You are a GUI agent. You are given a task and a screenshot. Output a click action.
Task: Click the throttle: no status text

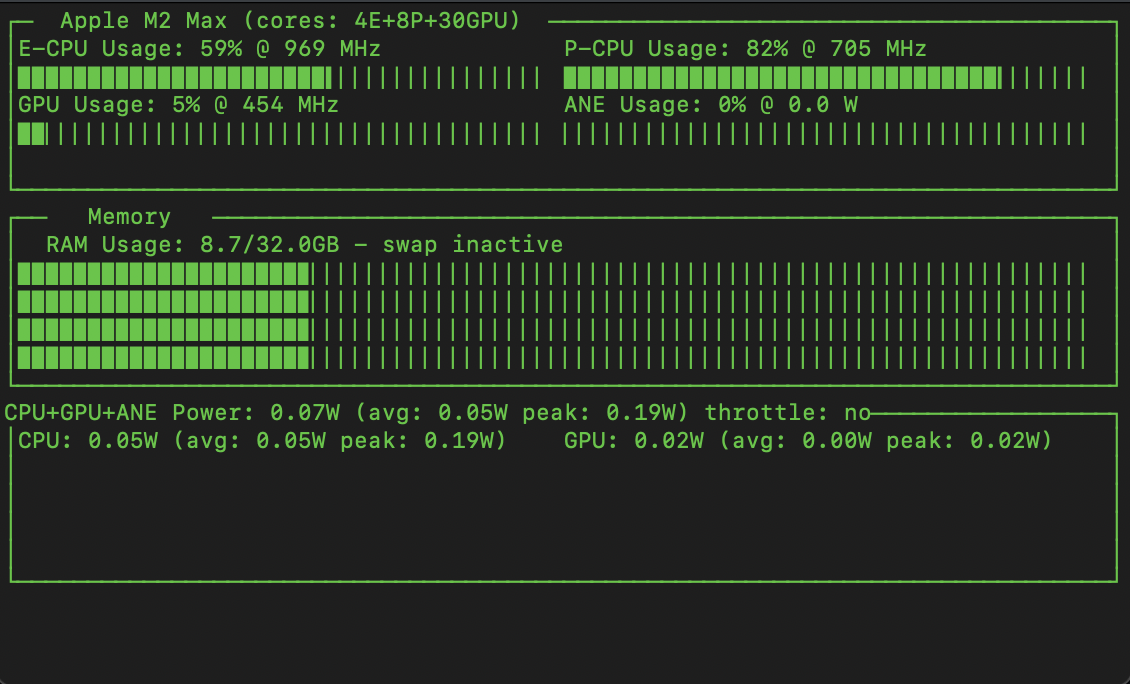pyautogui.click(x=788, y=413)
